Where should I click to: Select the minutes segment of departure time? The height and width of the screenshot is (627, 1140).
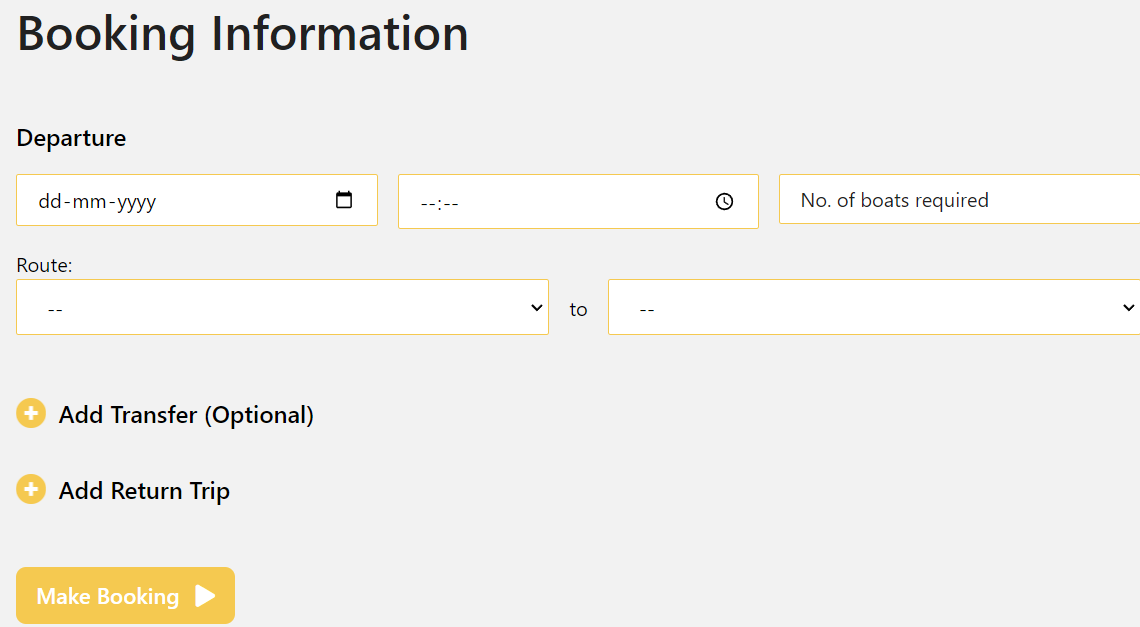click(x=450, y=203)
